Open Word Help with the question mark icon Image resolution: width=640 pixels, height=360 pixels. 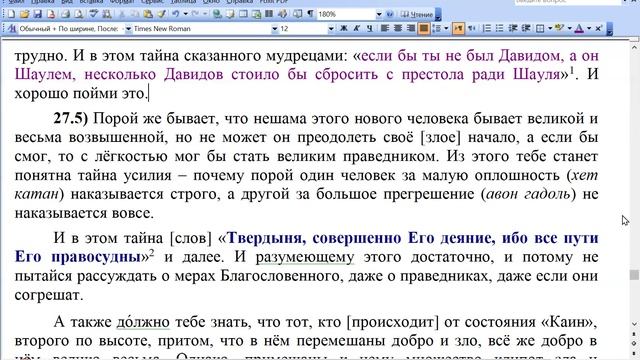[390, 14]
